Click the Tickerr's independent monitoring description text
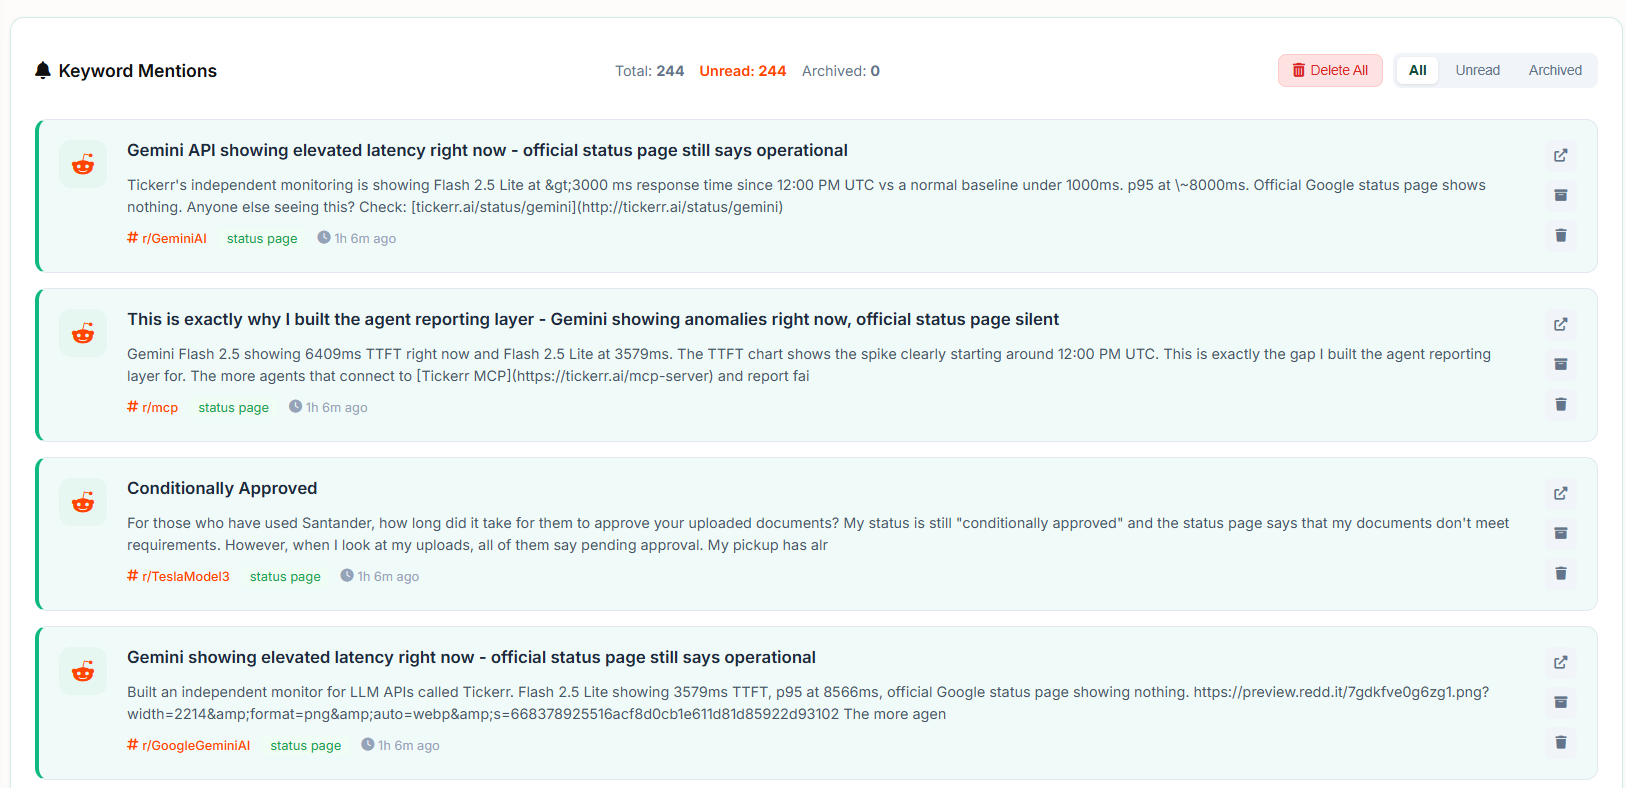This screenshot has width=1626, height=788. pyautogui.click(x=806, y=196)
